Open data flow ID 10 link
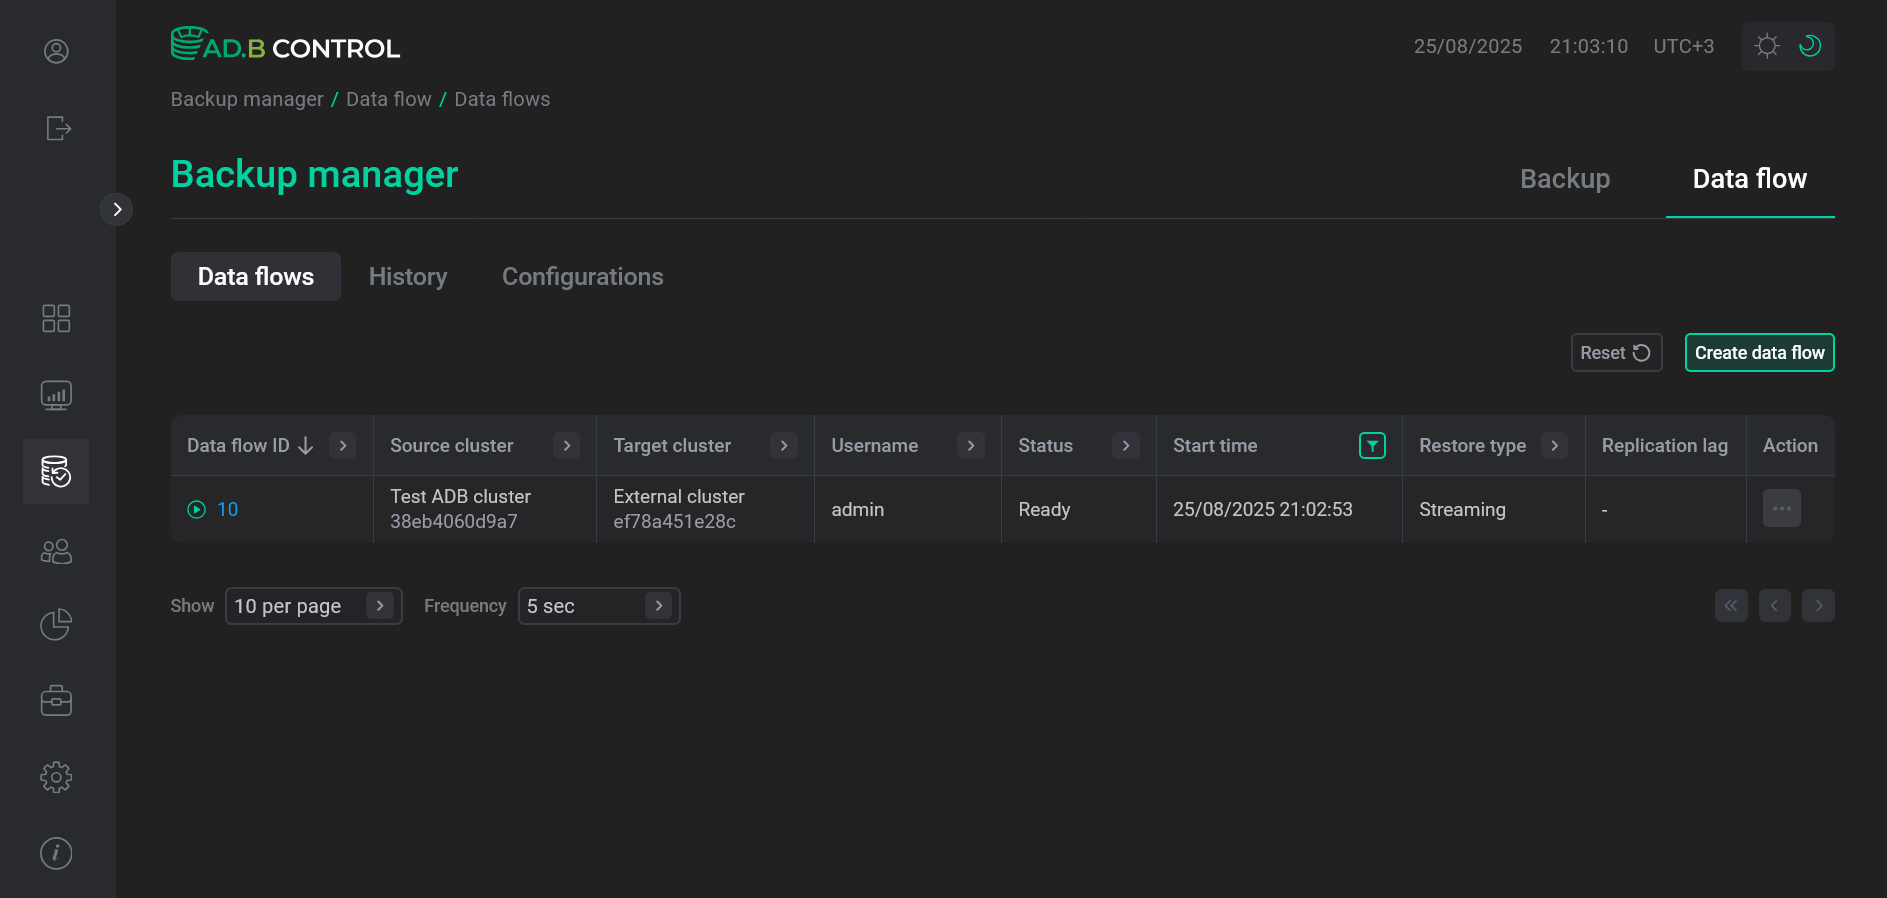1887x898 pixels. (x=228, y=510)
